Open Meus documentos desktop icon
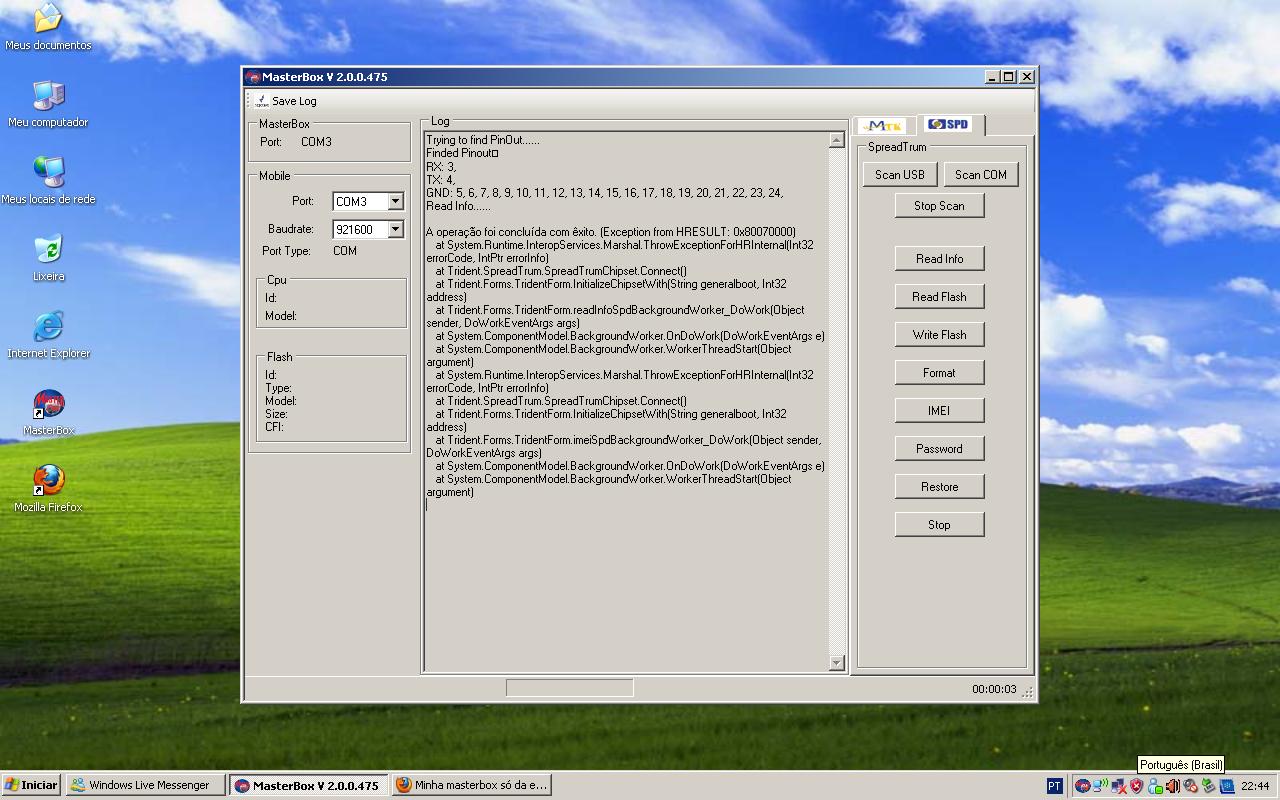The image size is (1280, 800). [48, 27]
